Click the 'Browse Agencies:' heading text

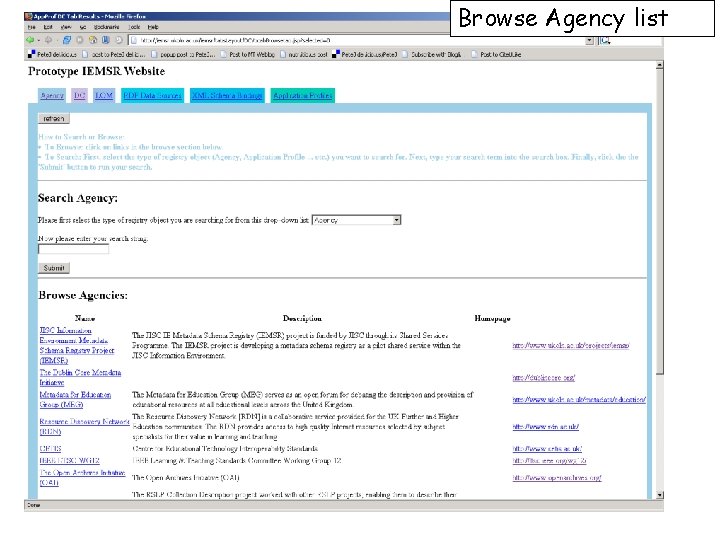83,295
